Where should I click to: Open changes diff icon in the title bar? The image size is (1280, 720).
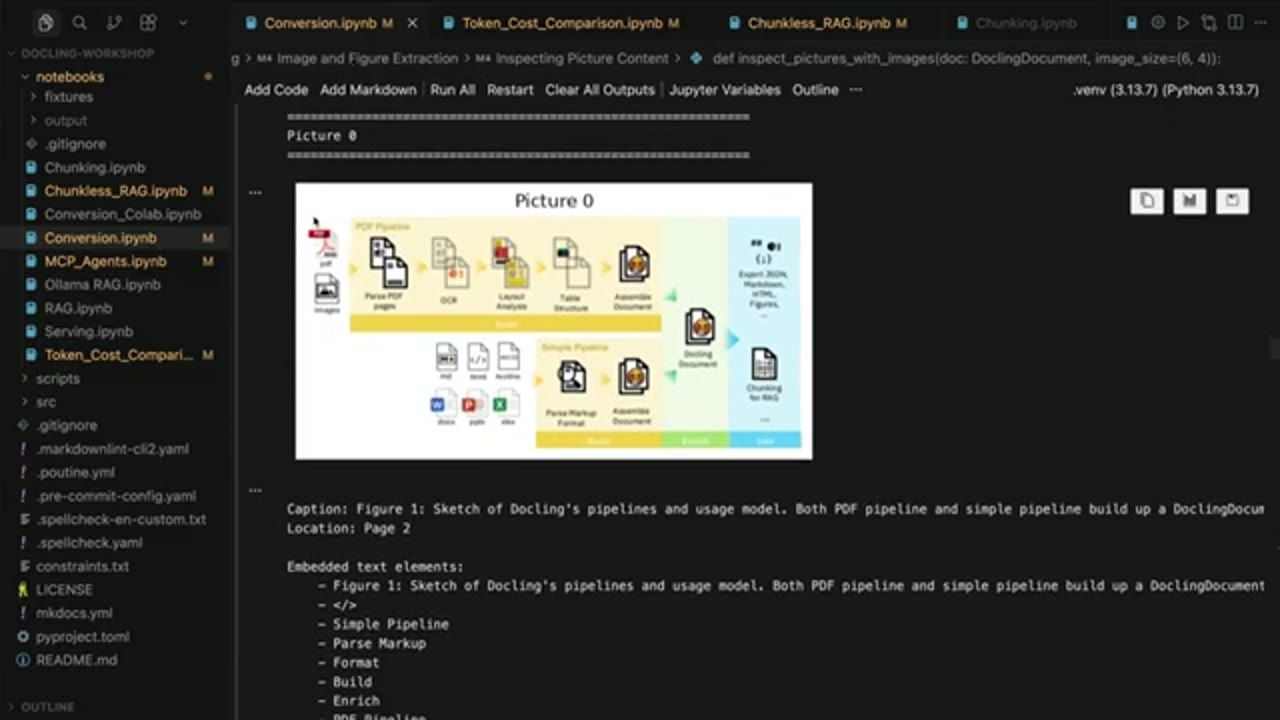pos(1208,23)
